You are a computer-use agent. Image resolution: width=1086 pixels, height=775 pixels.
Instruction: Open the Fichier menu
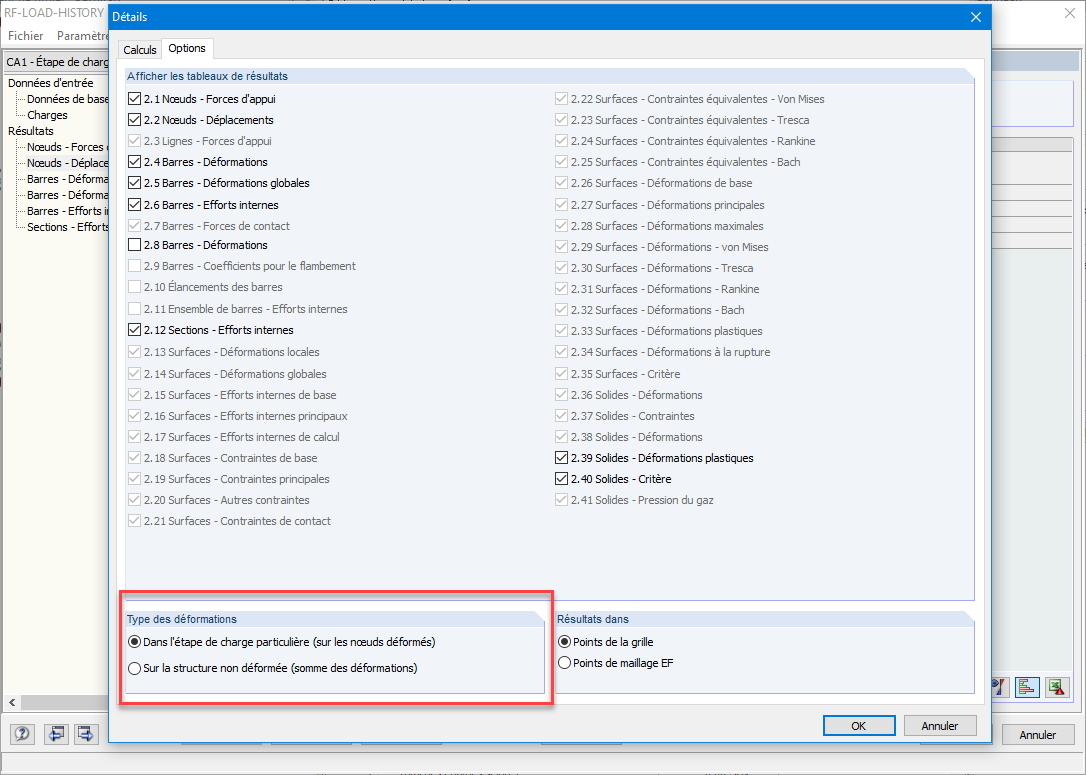[26, 35]
